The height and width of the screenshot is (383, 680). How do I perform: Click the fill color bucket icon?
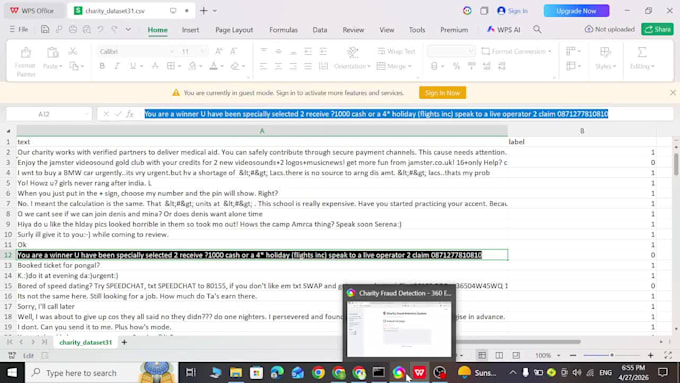192,66
